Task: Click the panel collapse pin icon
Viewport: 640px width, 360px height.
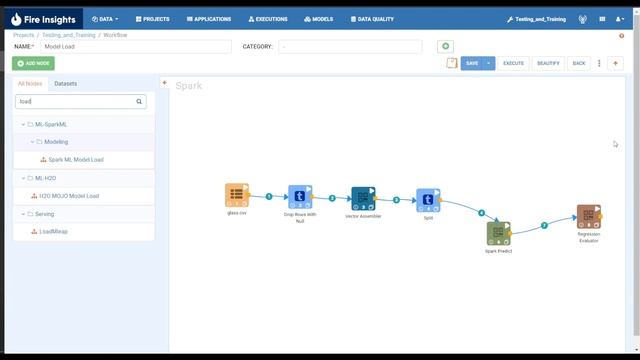Action: 164,83
